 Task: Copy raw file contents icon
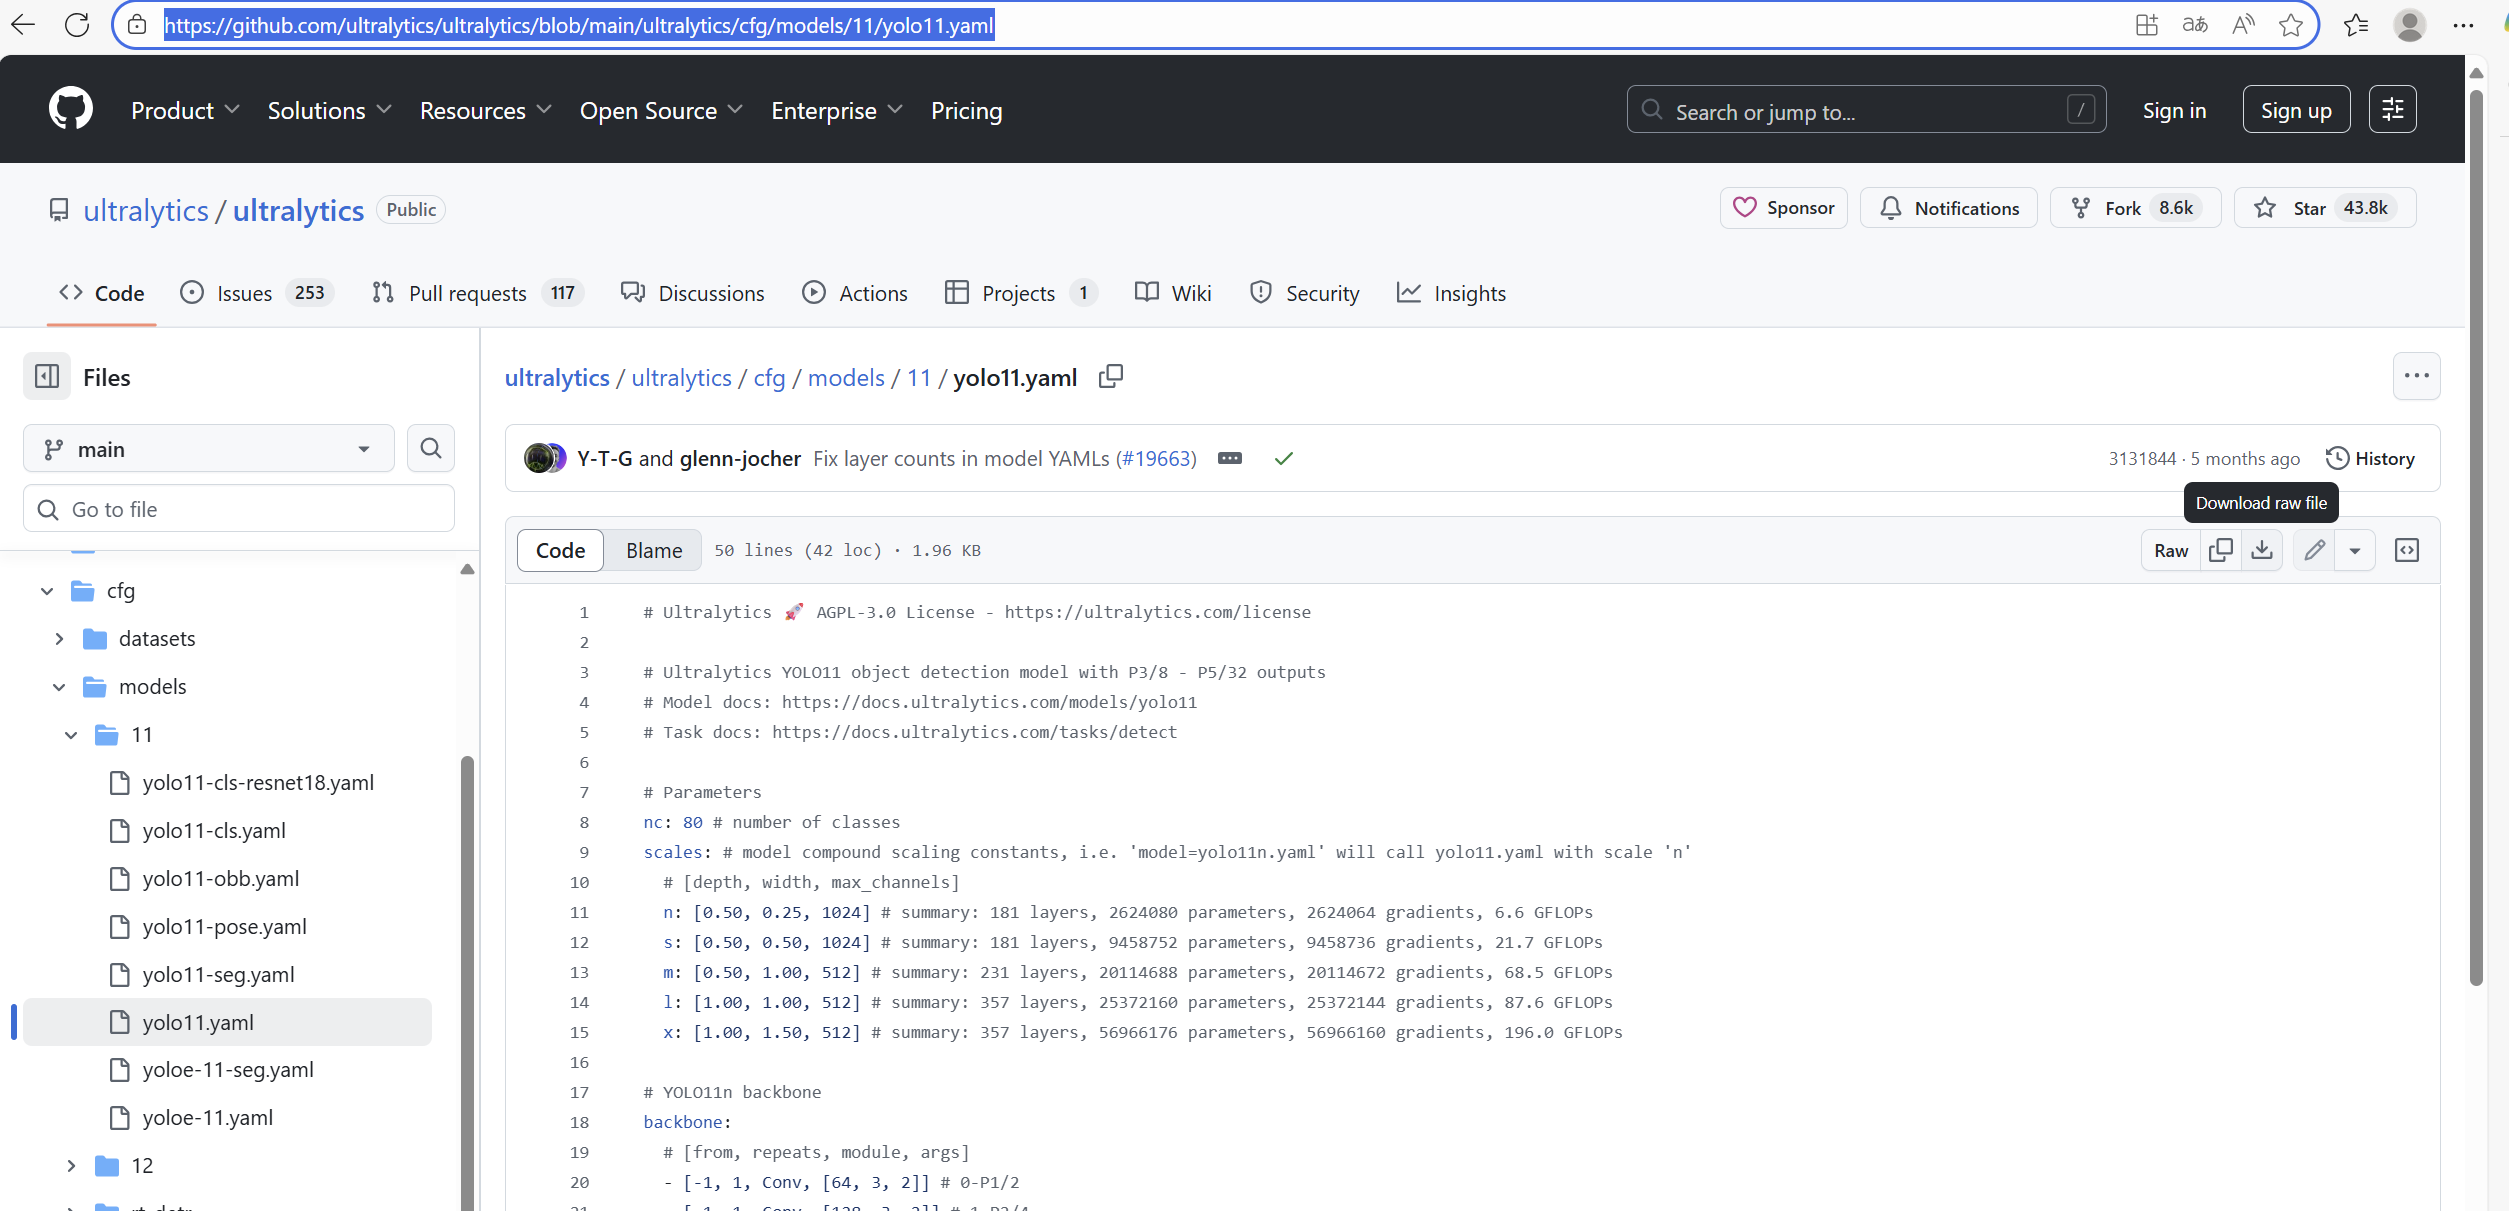[2220, 550]
